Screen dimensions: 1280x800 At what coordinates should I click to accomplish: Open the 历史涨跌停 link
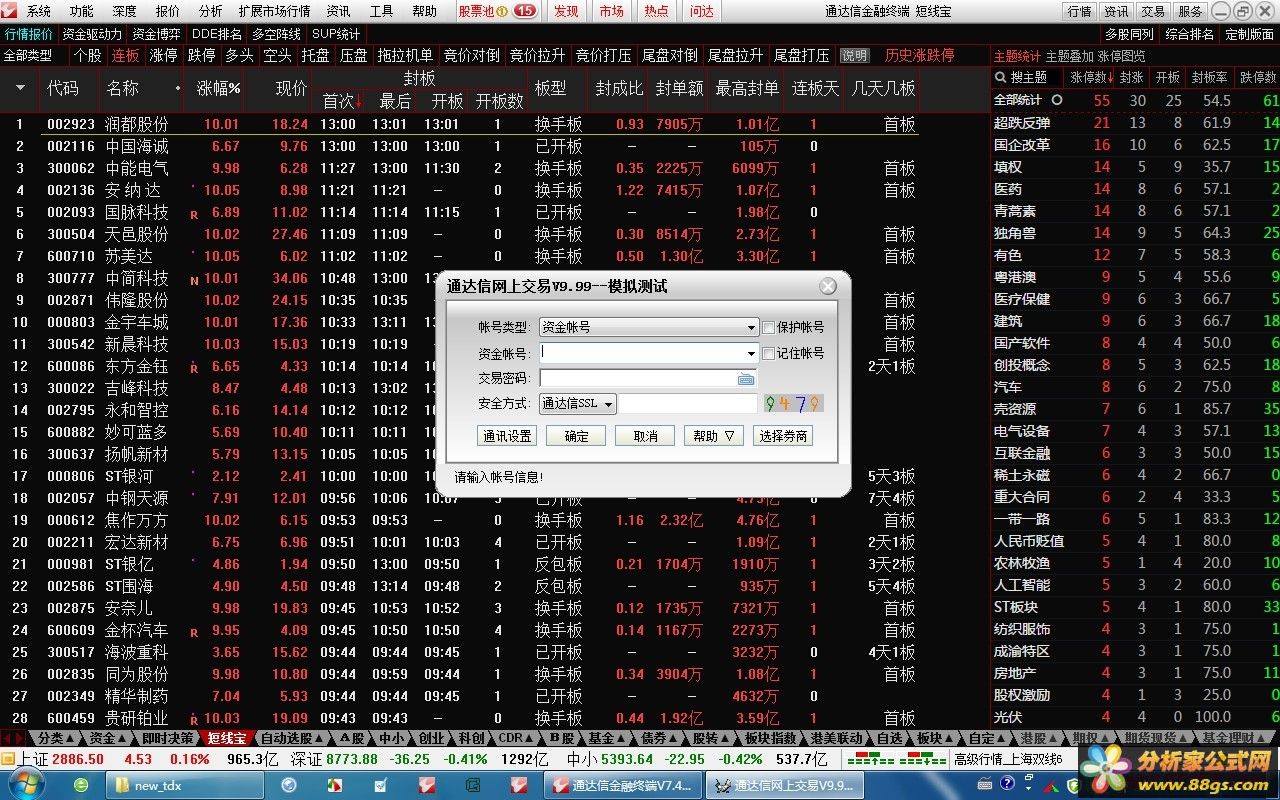[x=919, y=55]
